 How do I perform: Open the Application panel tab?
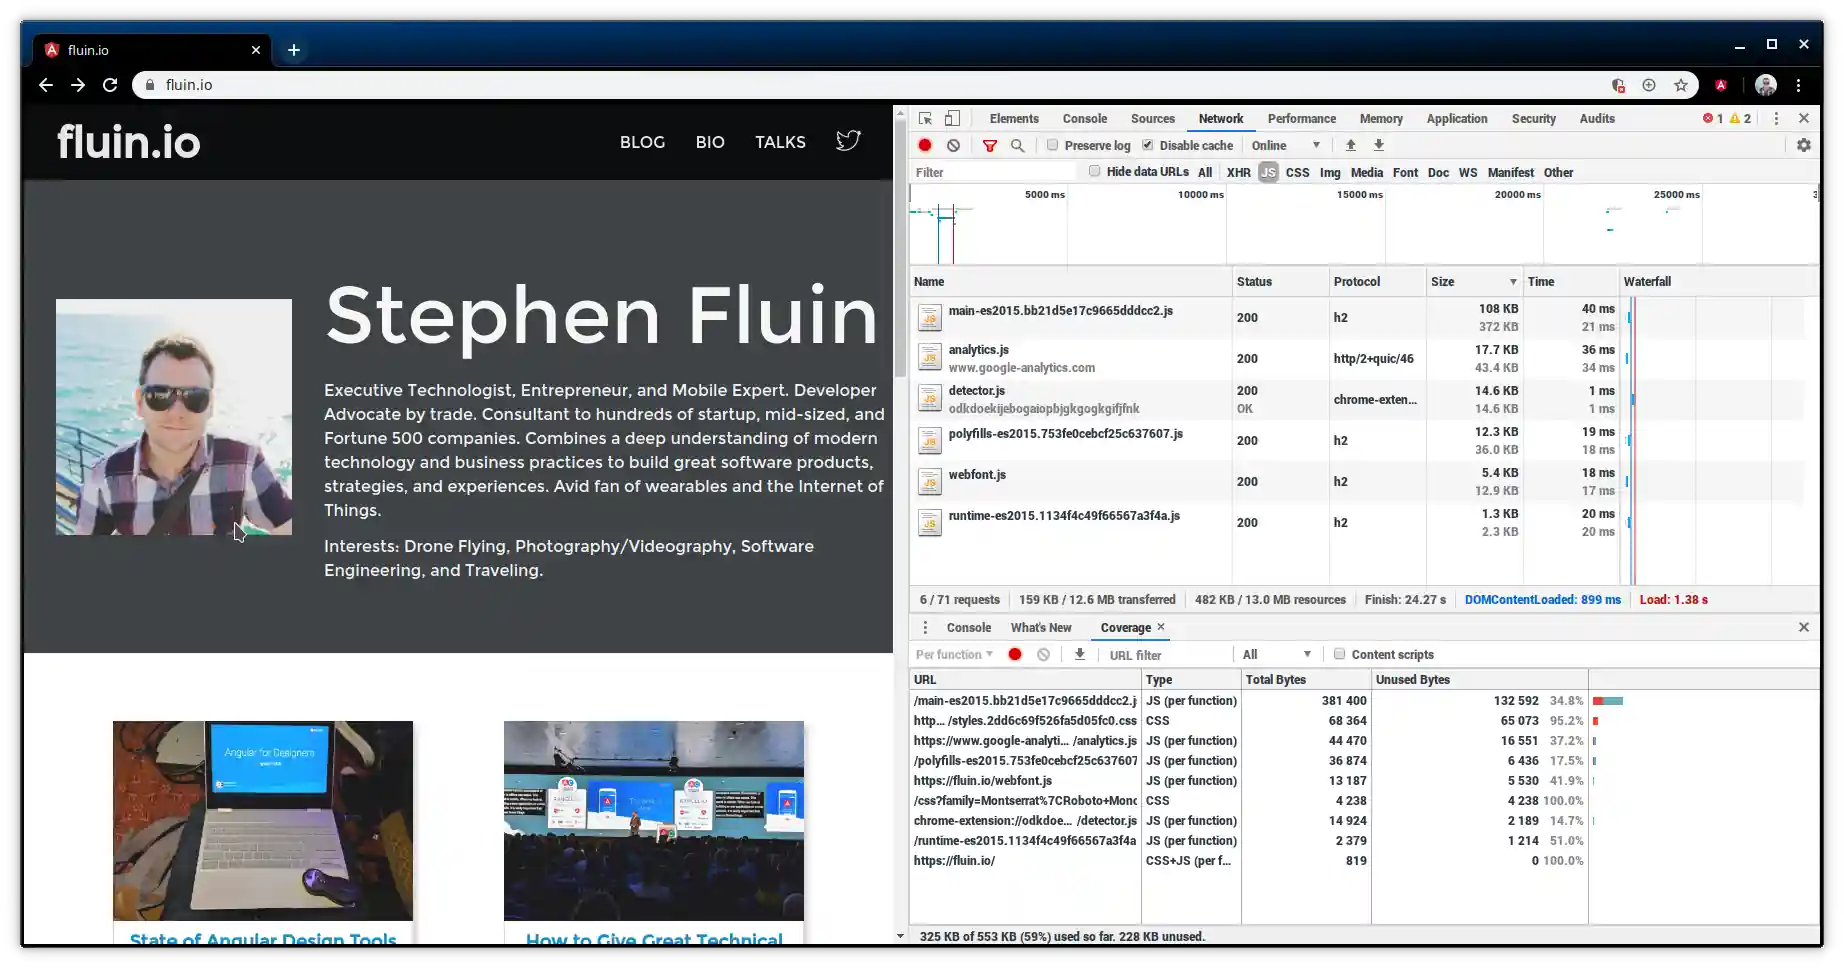pos(1456,118)
